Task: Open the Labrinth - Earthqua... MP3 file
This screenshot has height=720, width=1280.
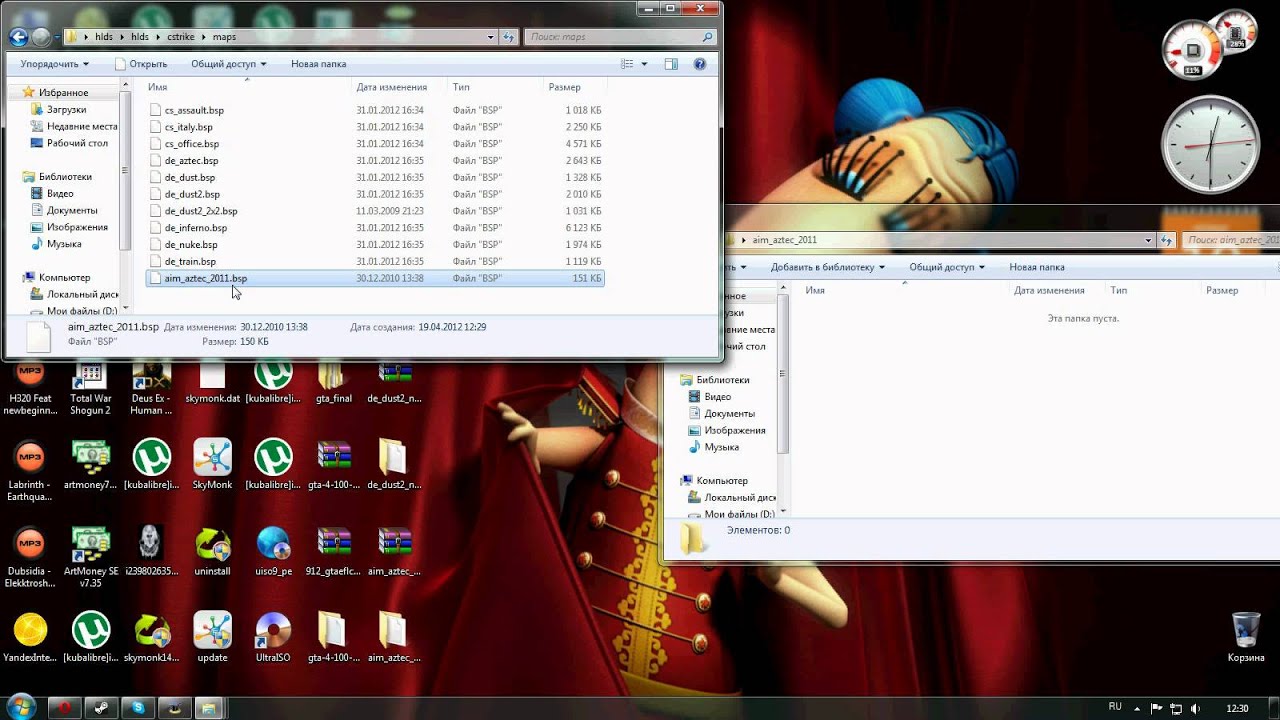Action: [x=30, y=471]
